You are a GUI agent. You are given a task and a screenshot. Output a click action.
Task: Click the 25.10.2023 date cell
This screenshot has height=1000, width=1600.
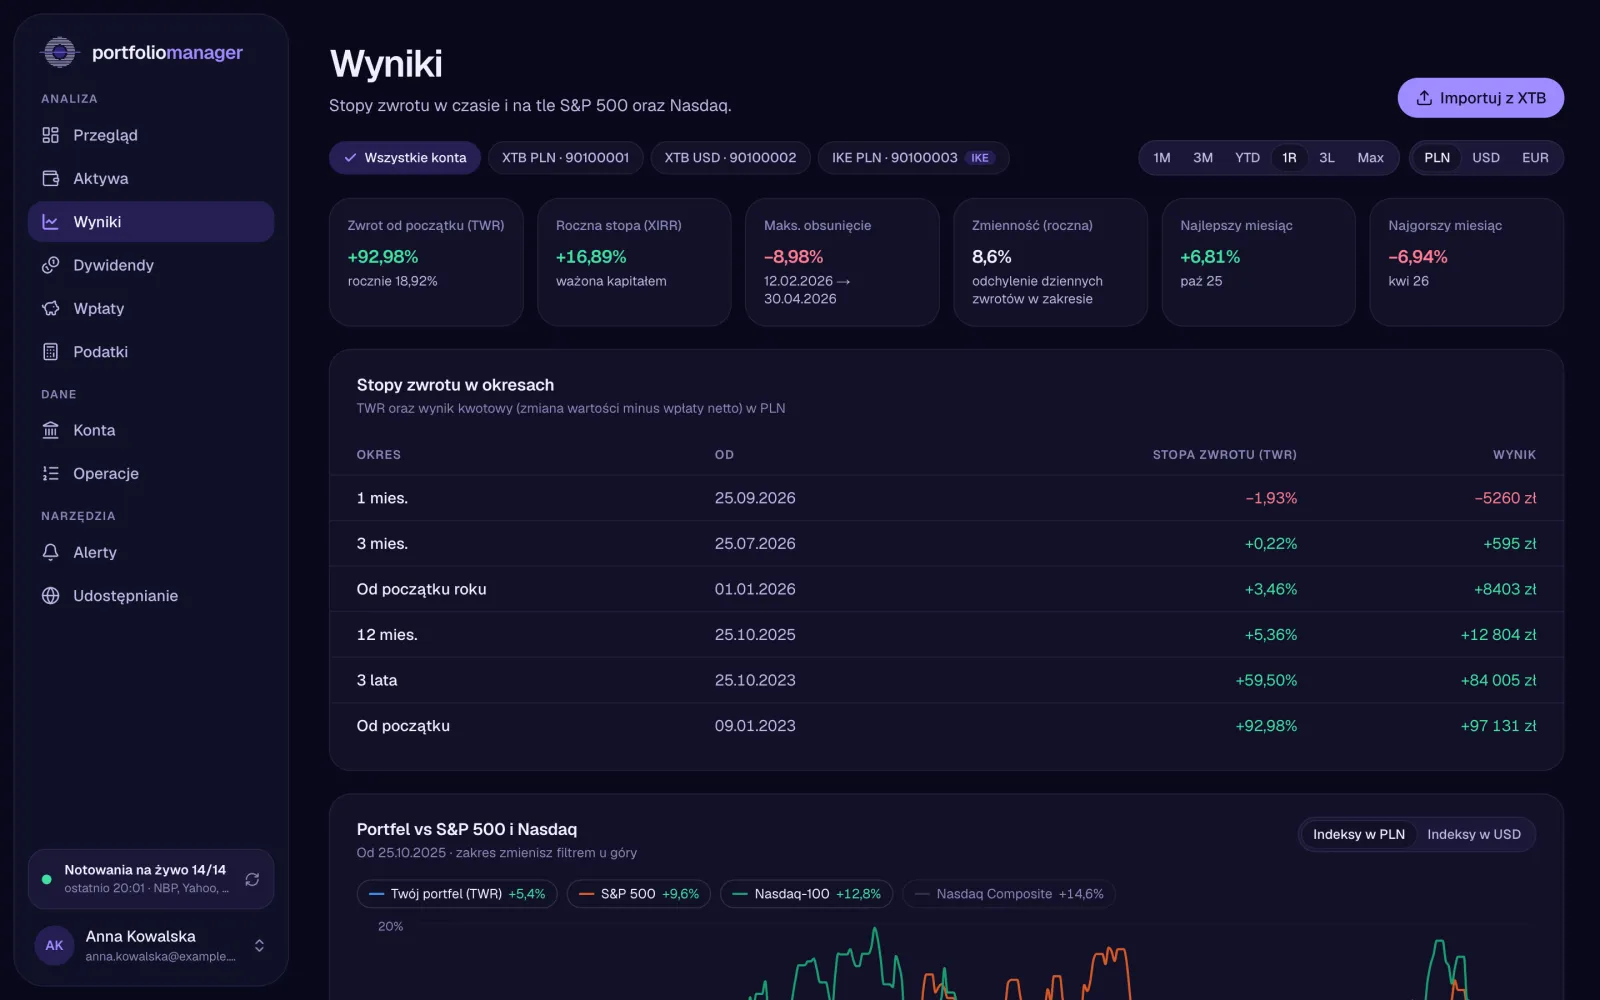point(755,680)
